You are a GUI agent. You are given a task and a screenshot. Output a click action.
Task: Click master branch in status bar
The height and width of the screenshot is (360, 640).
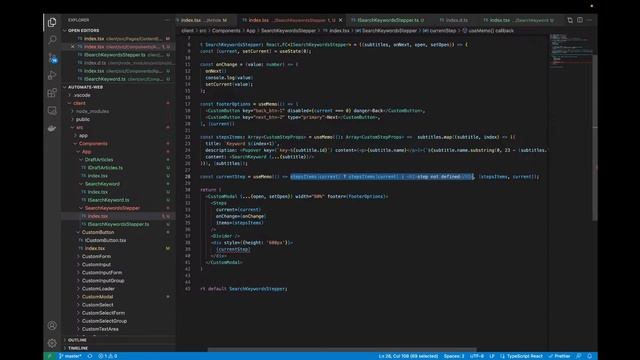pyautogui.click(x=70, y=356)
